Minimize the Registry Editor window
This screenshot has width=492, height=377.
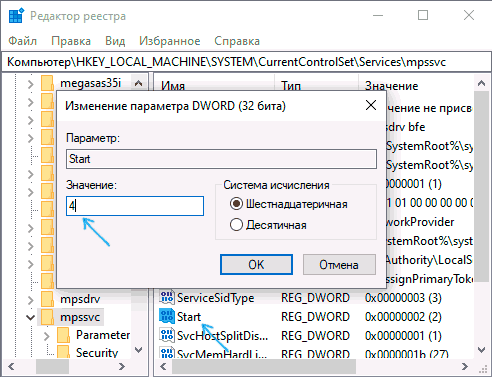click(x=378, y=15)
